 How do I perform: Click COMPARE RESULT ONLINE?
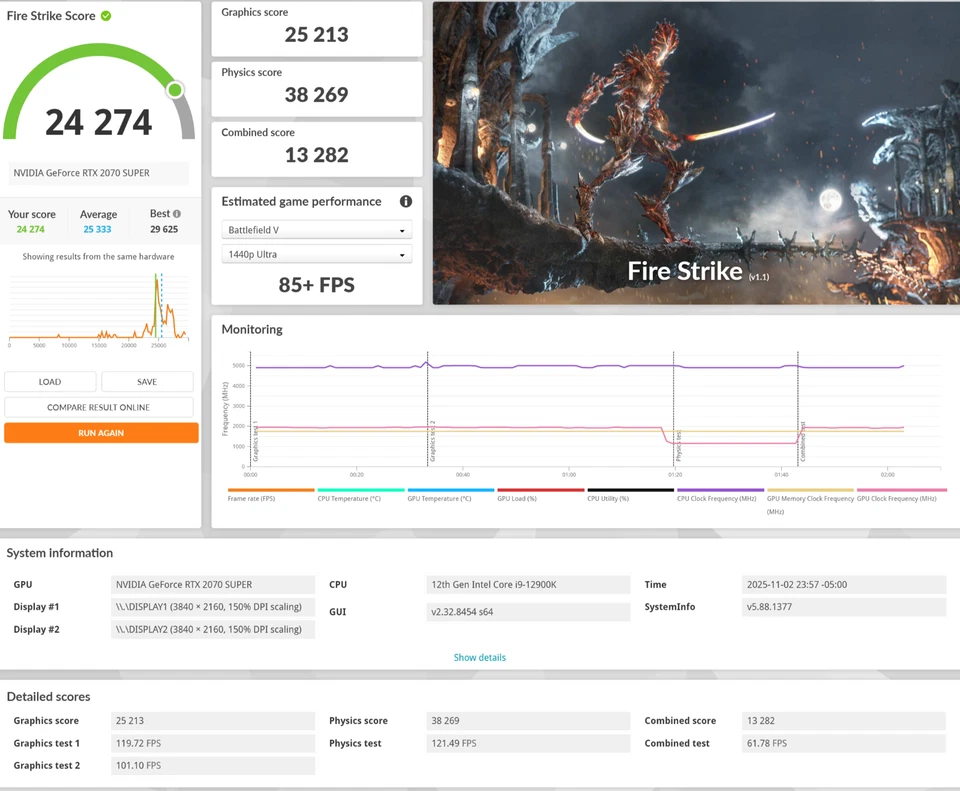(99, 407)
